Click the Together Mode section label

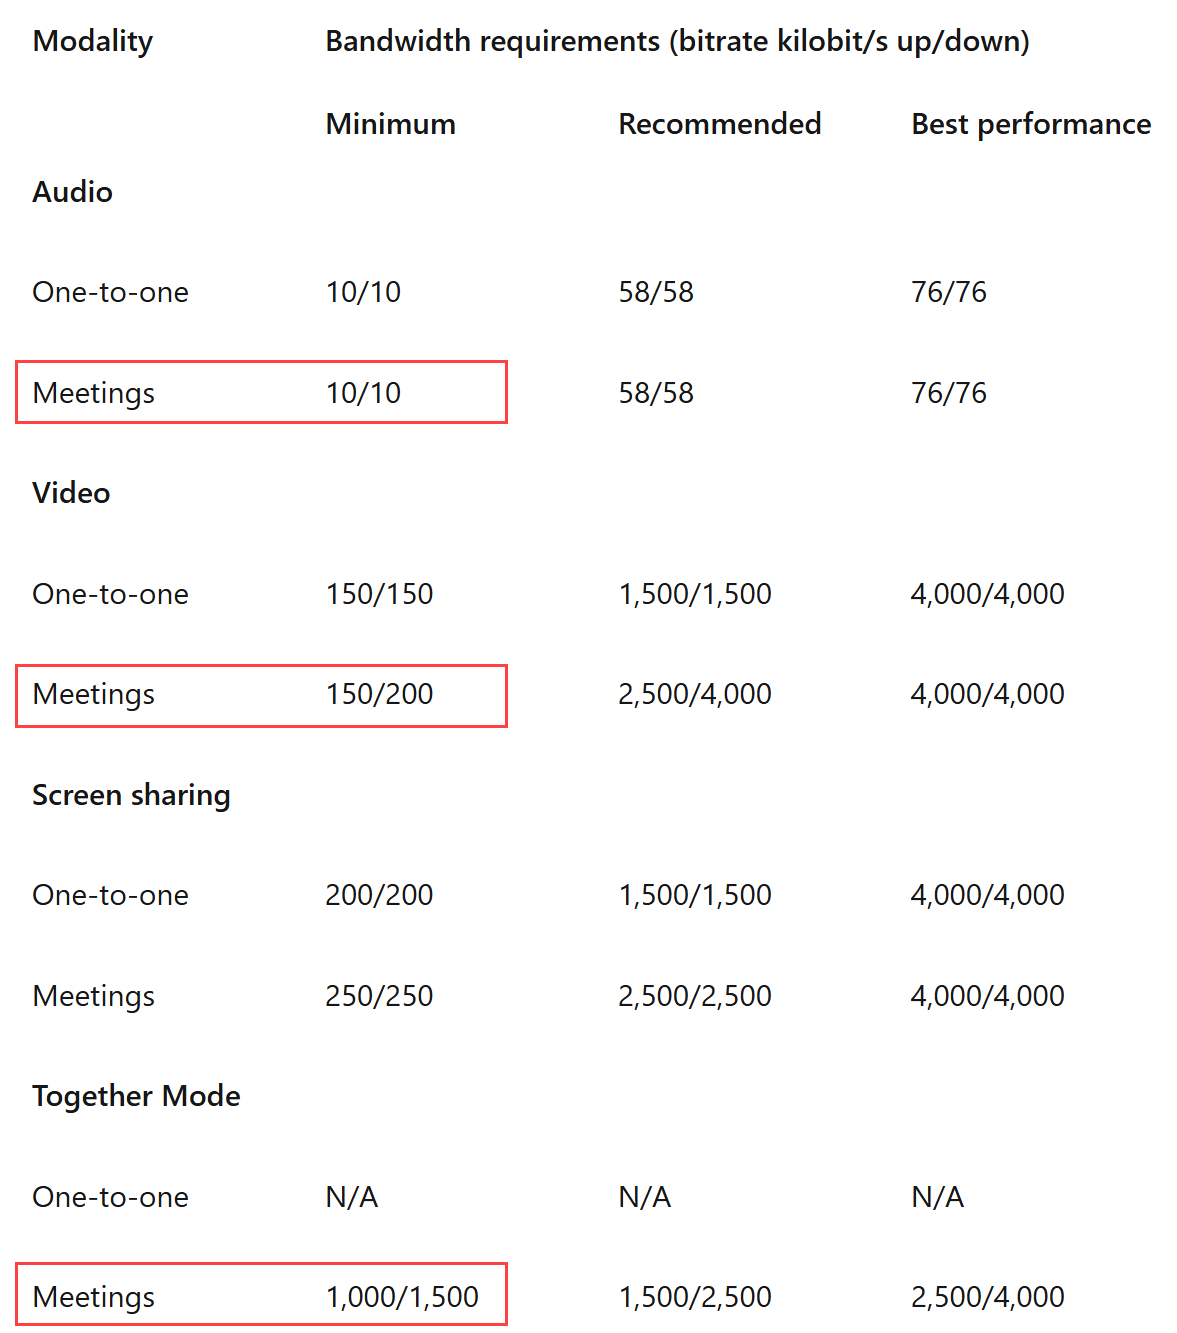pyautogui.click(x=136, y=1096)
